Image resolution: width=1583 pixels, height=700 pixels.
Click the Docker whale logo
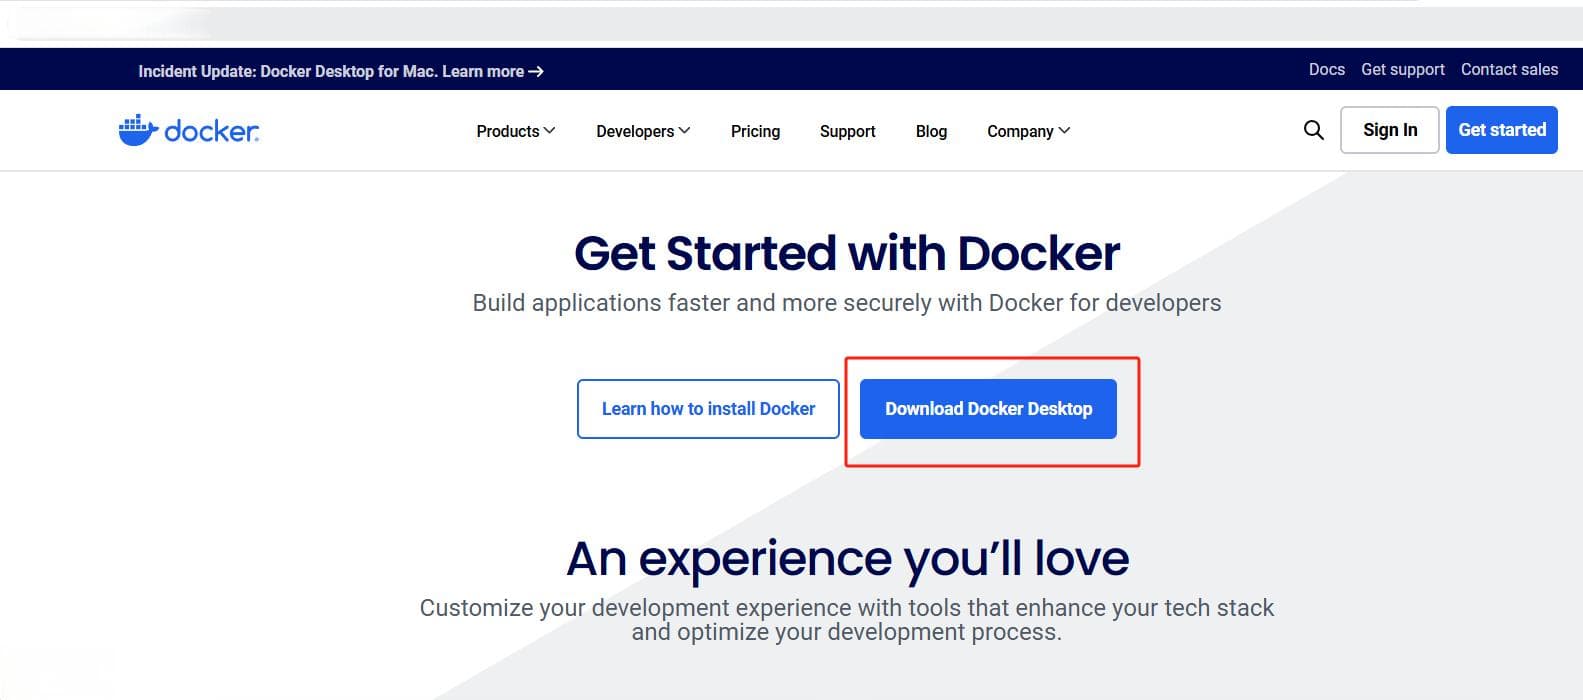tap(188, 131)
